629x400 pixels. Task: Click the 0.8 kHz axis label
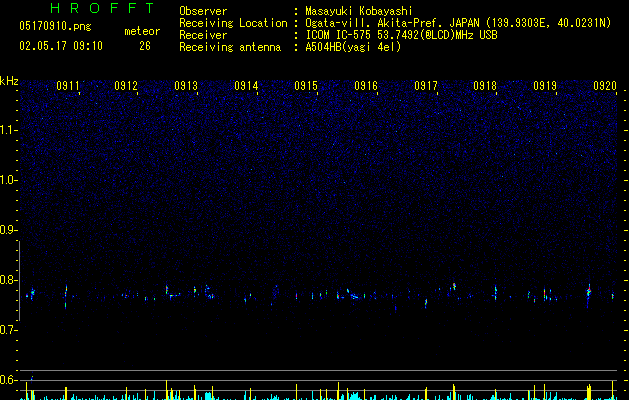click(x=8, y=280)
